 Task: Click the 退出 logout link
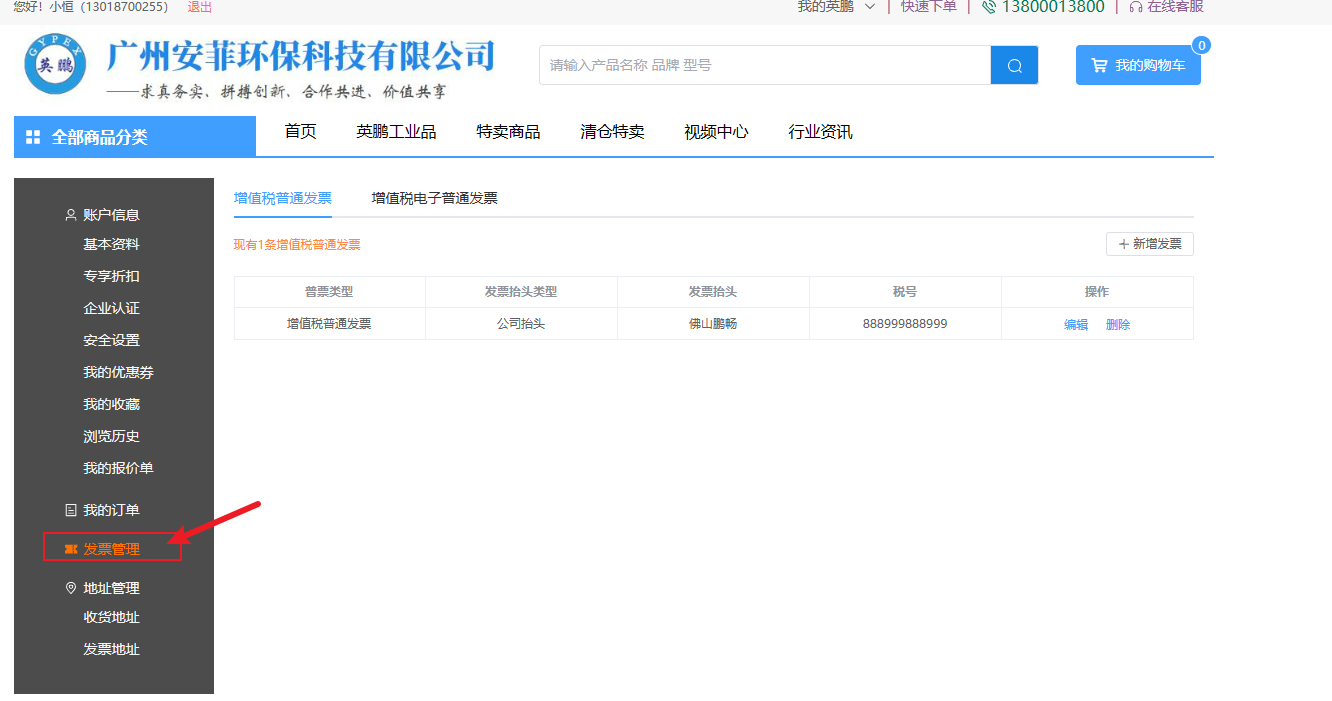pos(200,7)
